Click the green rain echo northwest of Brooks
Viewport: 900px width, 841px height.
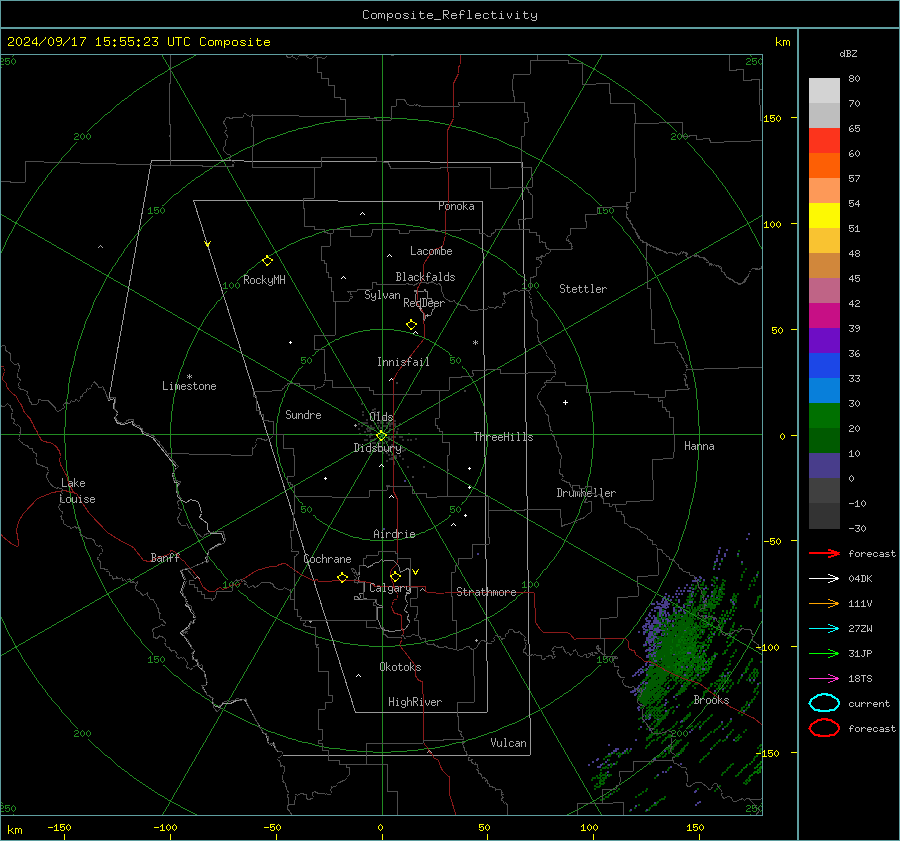click(679, 646)
